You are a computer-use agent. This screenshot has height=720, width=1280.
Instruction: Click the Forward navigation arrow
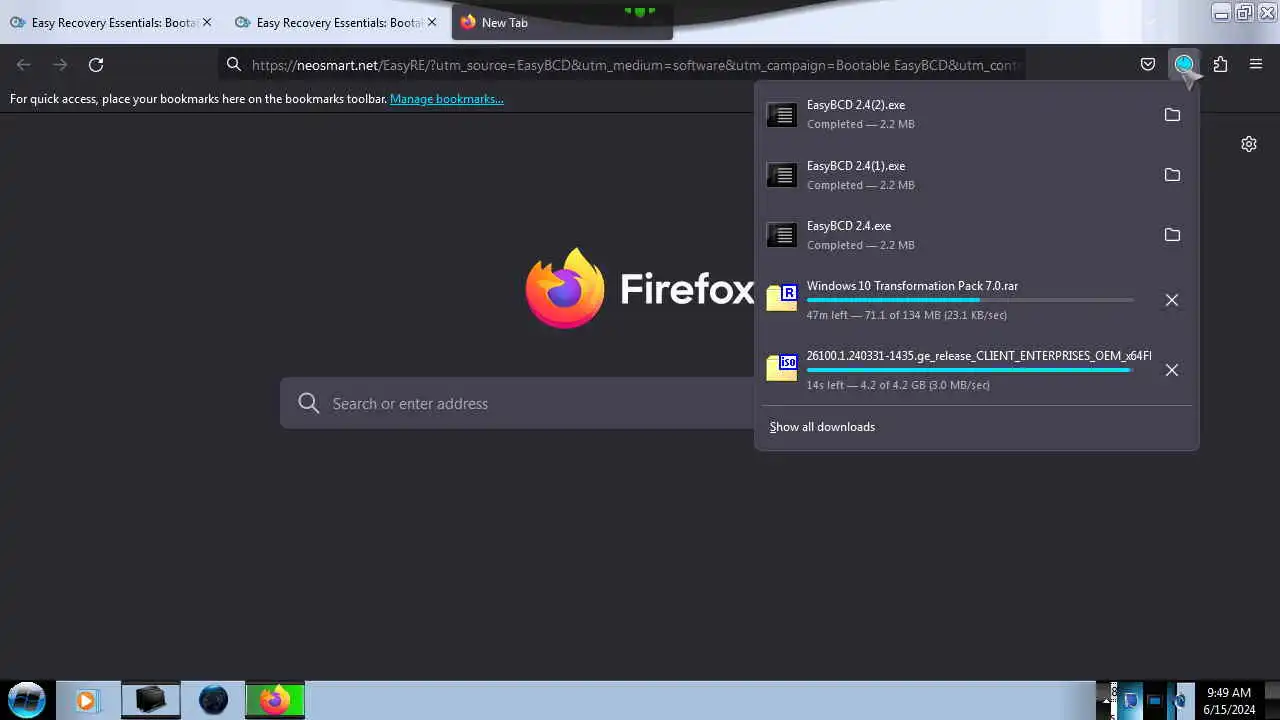click(60, 65)
